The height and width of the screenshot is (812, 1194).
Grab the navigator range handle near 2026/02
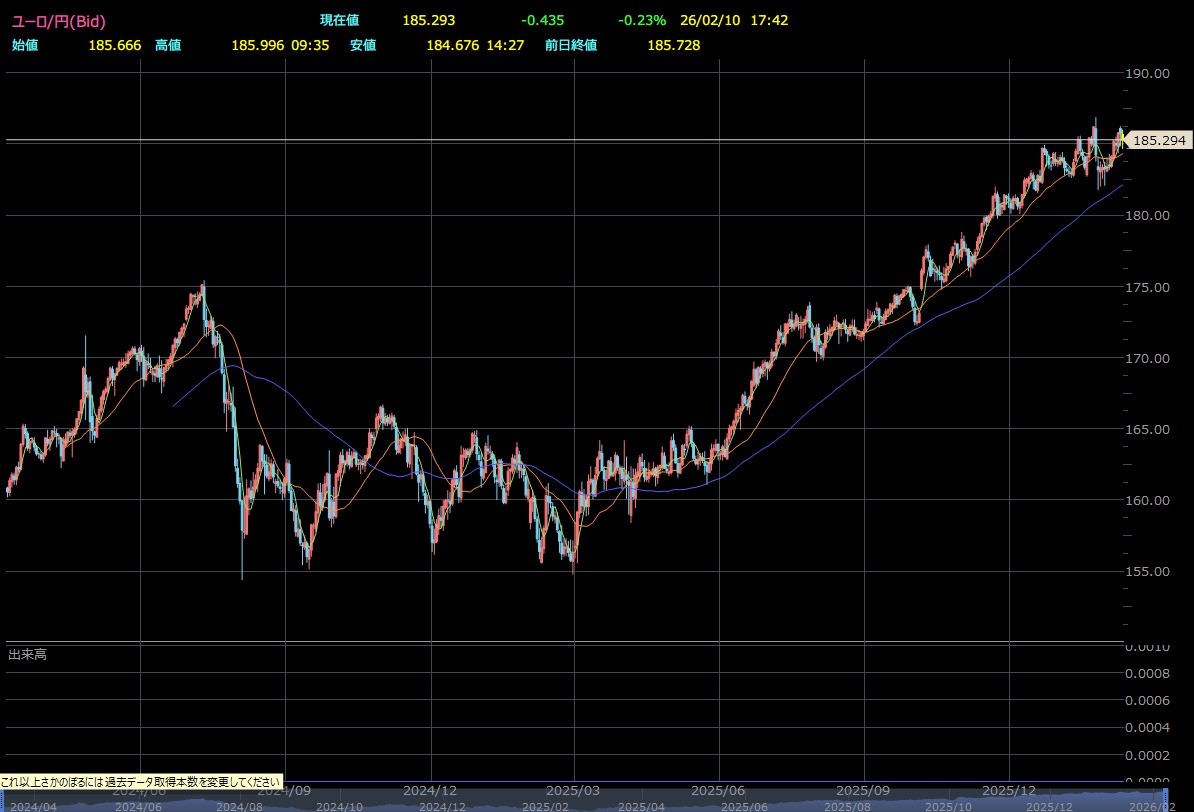1165,801
